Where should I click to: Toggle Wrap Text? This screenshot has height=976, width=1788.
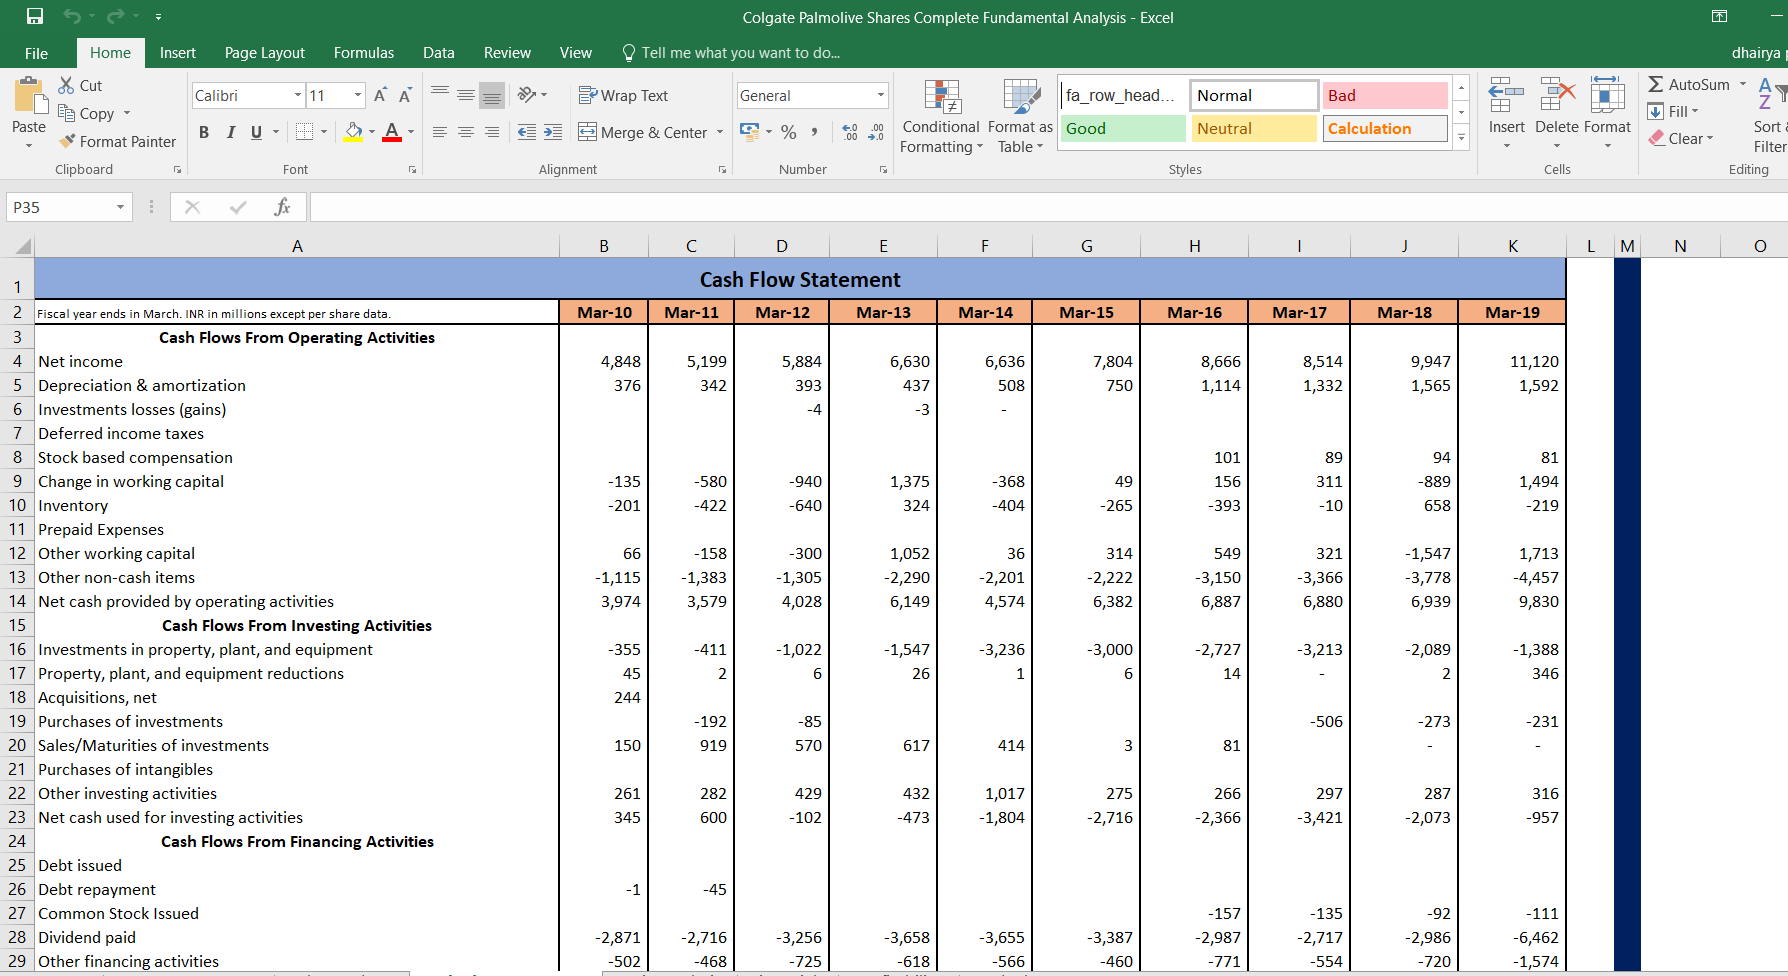624,95
